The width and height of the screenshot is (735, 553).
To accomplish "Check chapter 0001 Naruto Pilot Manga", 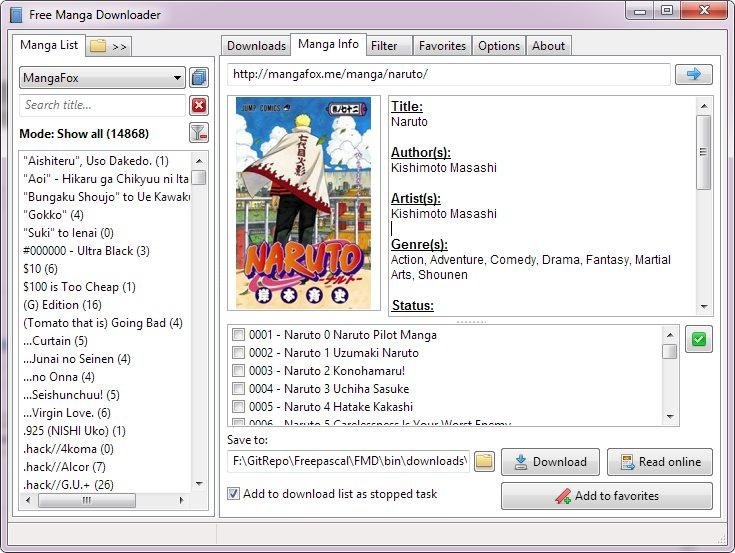I will [x=238, y=335].
